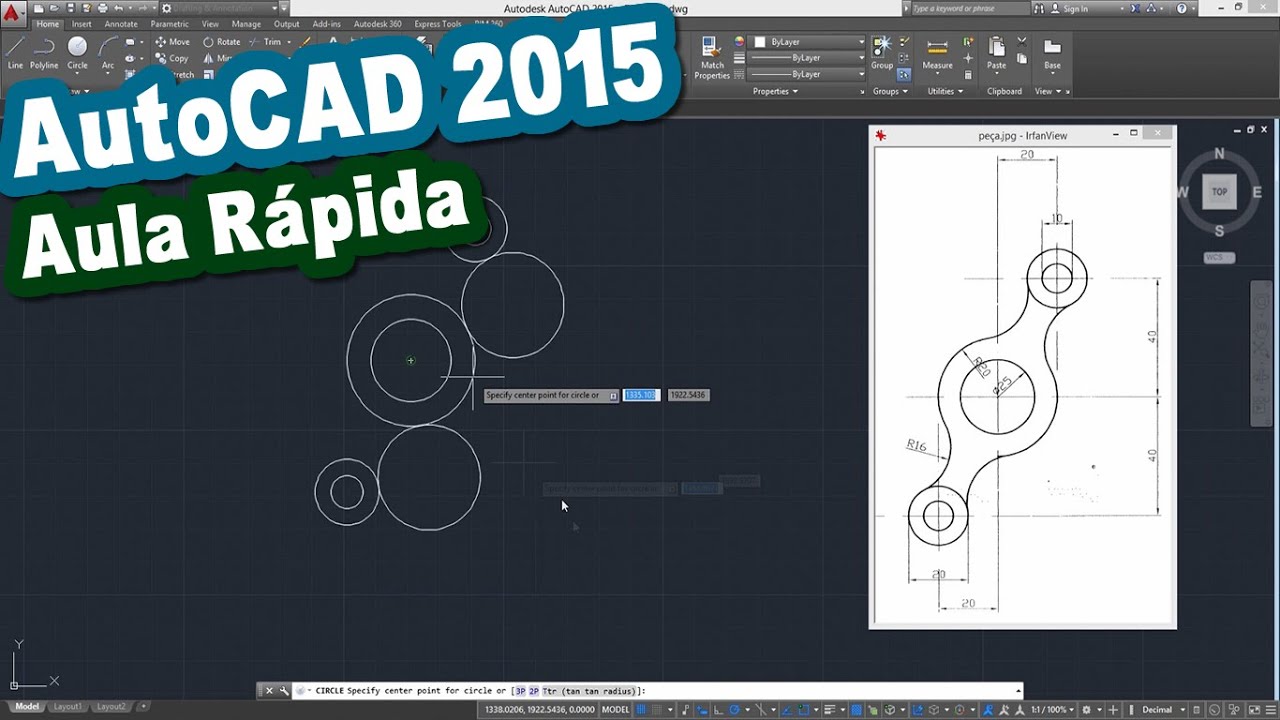The width and height of the screenshot is (1280, 720).
Task: Activate the Rotate command
Action: pos(222,42)
